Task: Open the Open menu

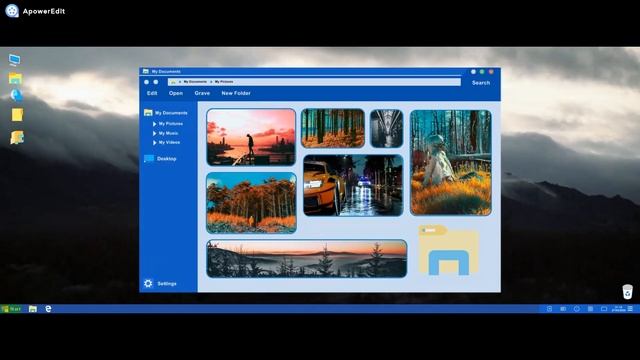Action: 176,93
